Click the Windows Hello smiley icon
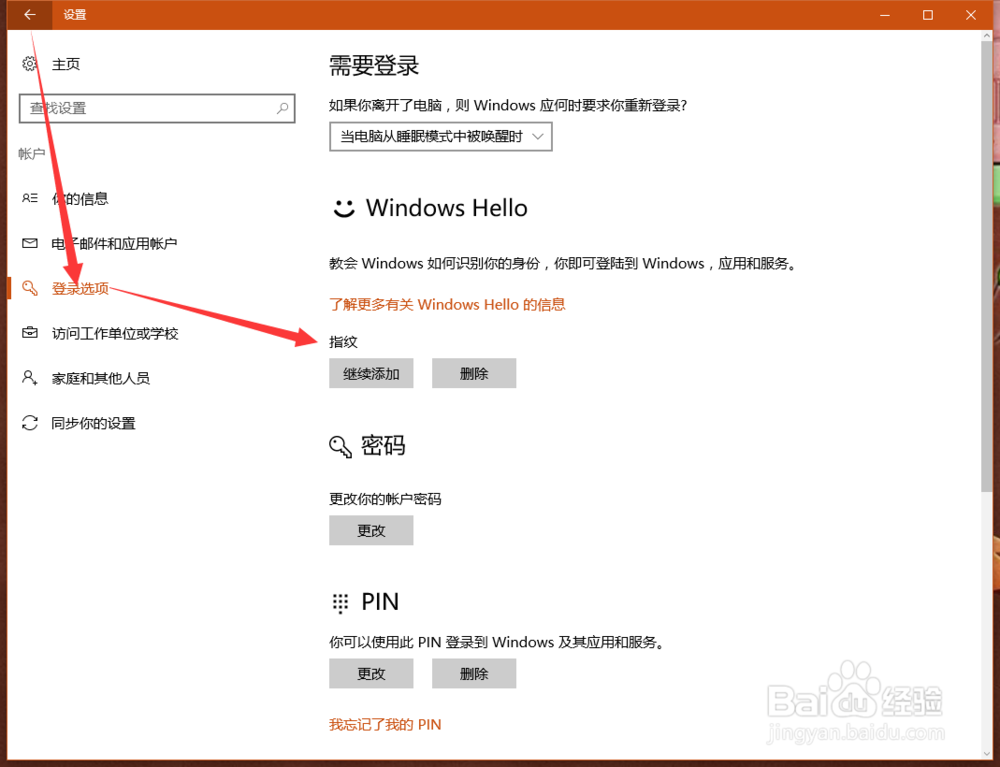 (x=344, y=208)
